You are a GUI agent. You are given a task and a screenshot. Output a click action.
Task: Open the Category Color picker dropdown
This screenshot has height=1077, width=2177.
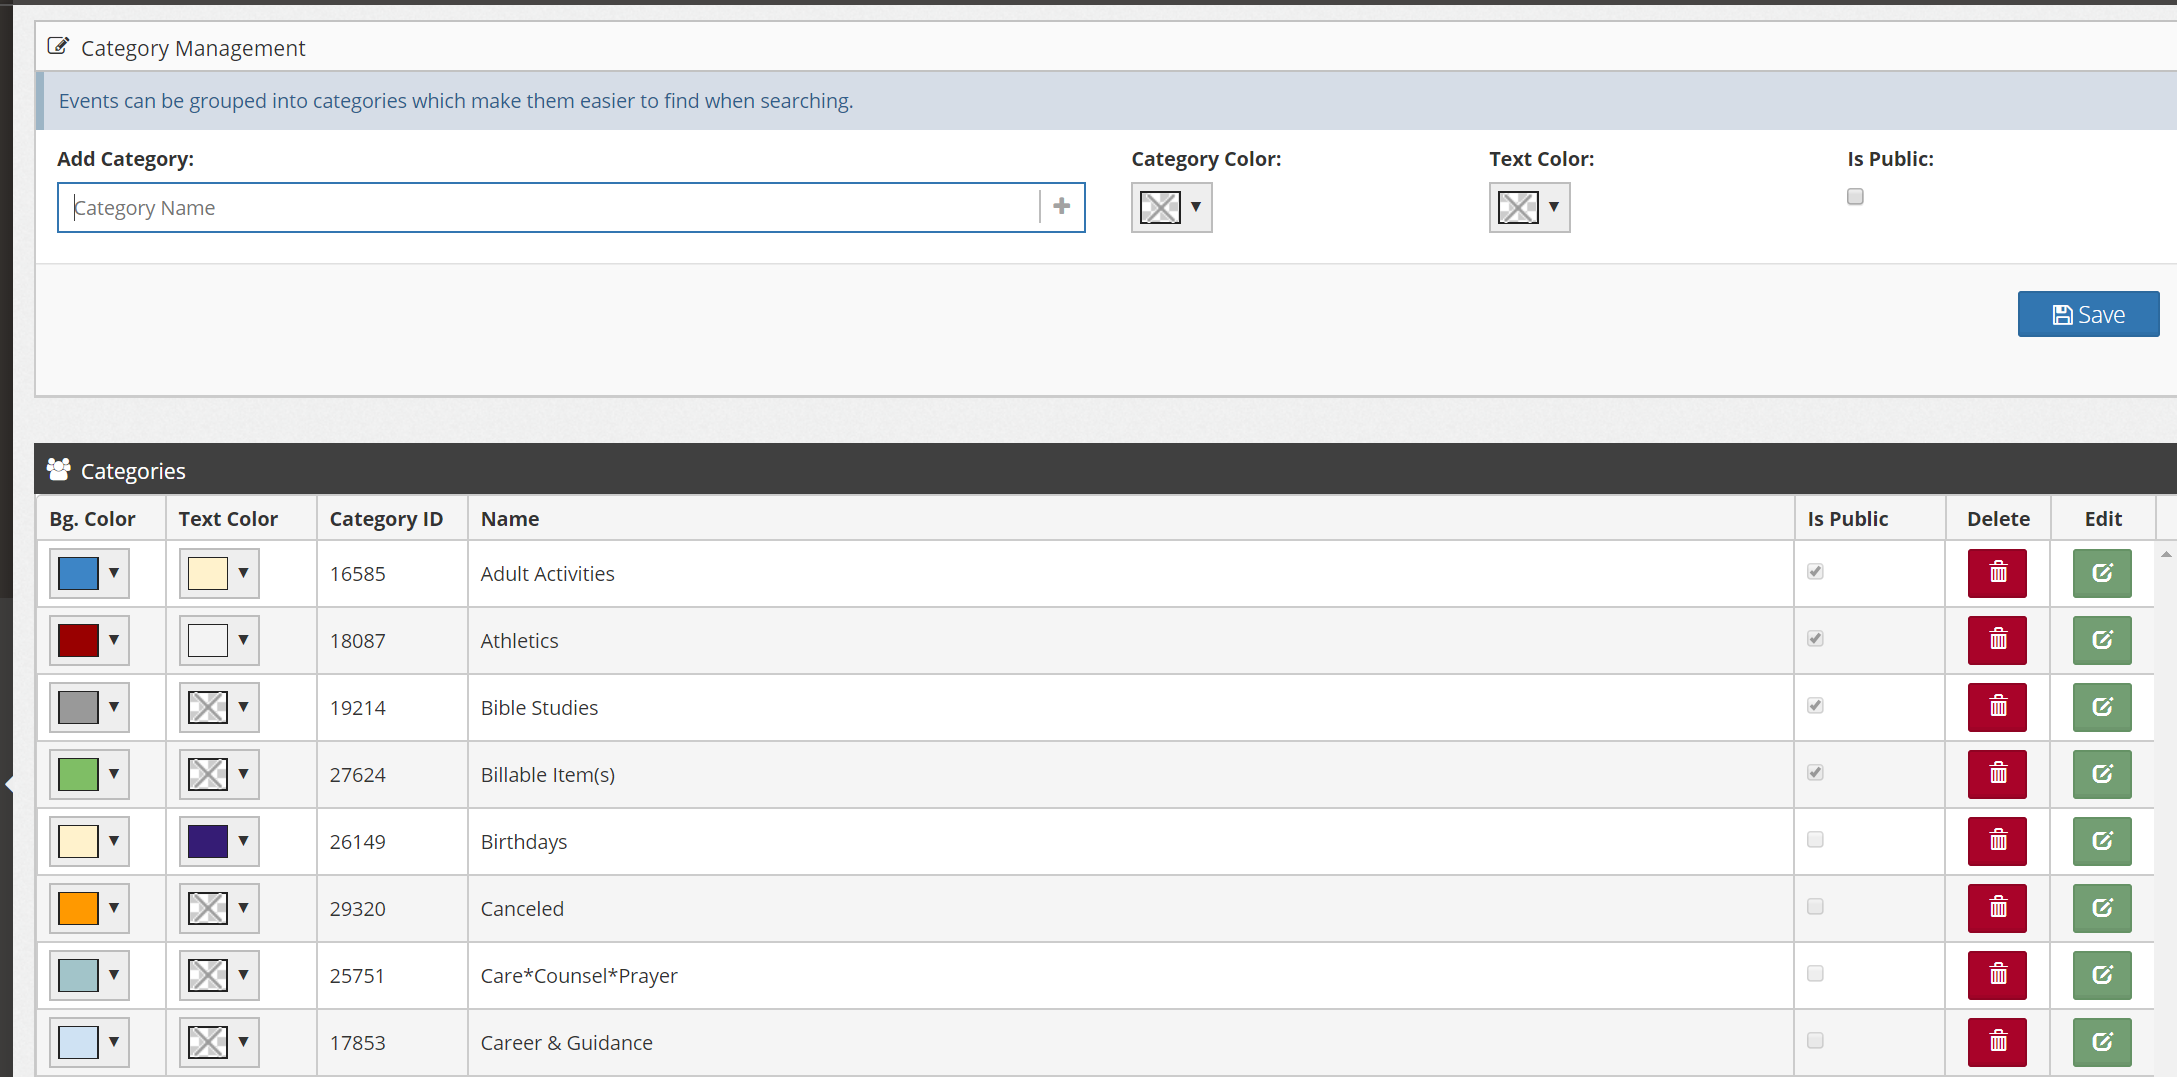[x=1171, y=207]
